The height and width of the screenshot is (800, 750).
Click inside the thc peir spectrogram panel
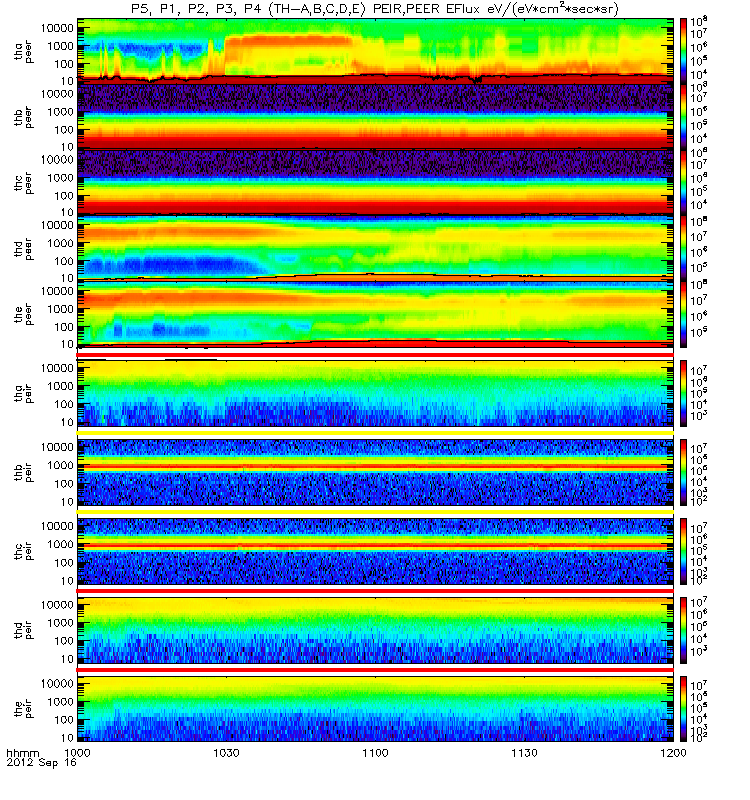click(375, 552)
